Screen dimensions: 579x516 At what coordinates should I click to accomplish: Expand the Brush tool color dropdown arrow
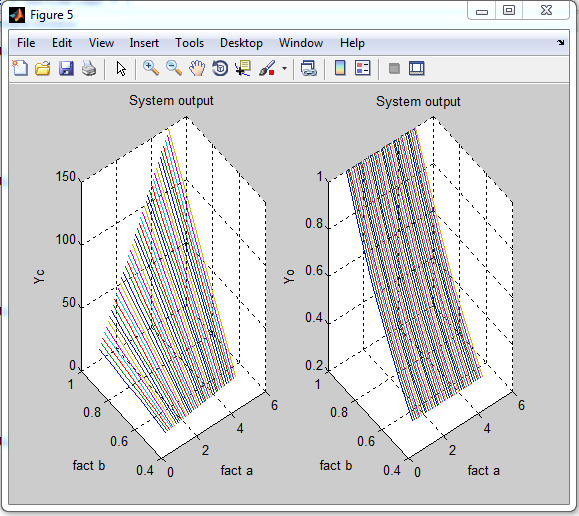point(284,68)
